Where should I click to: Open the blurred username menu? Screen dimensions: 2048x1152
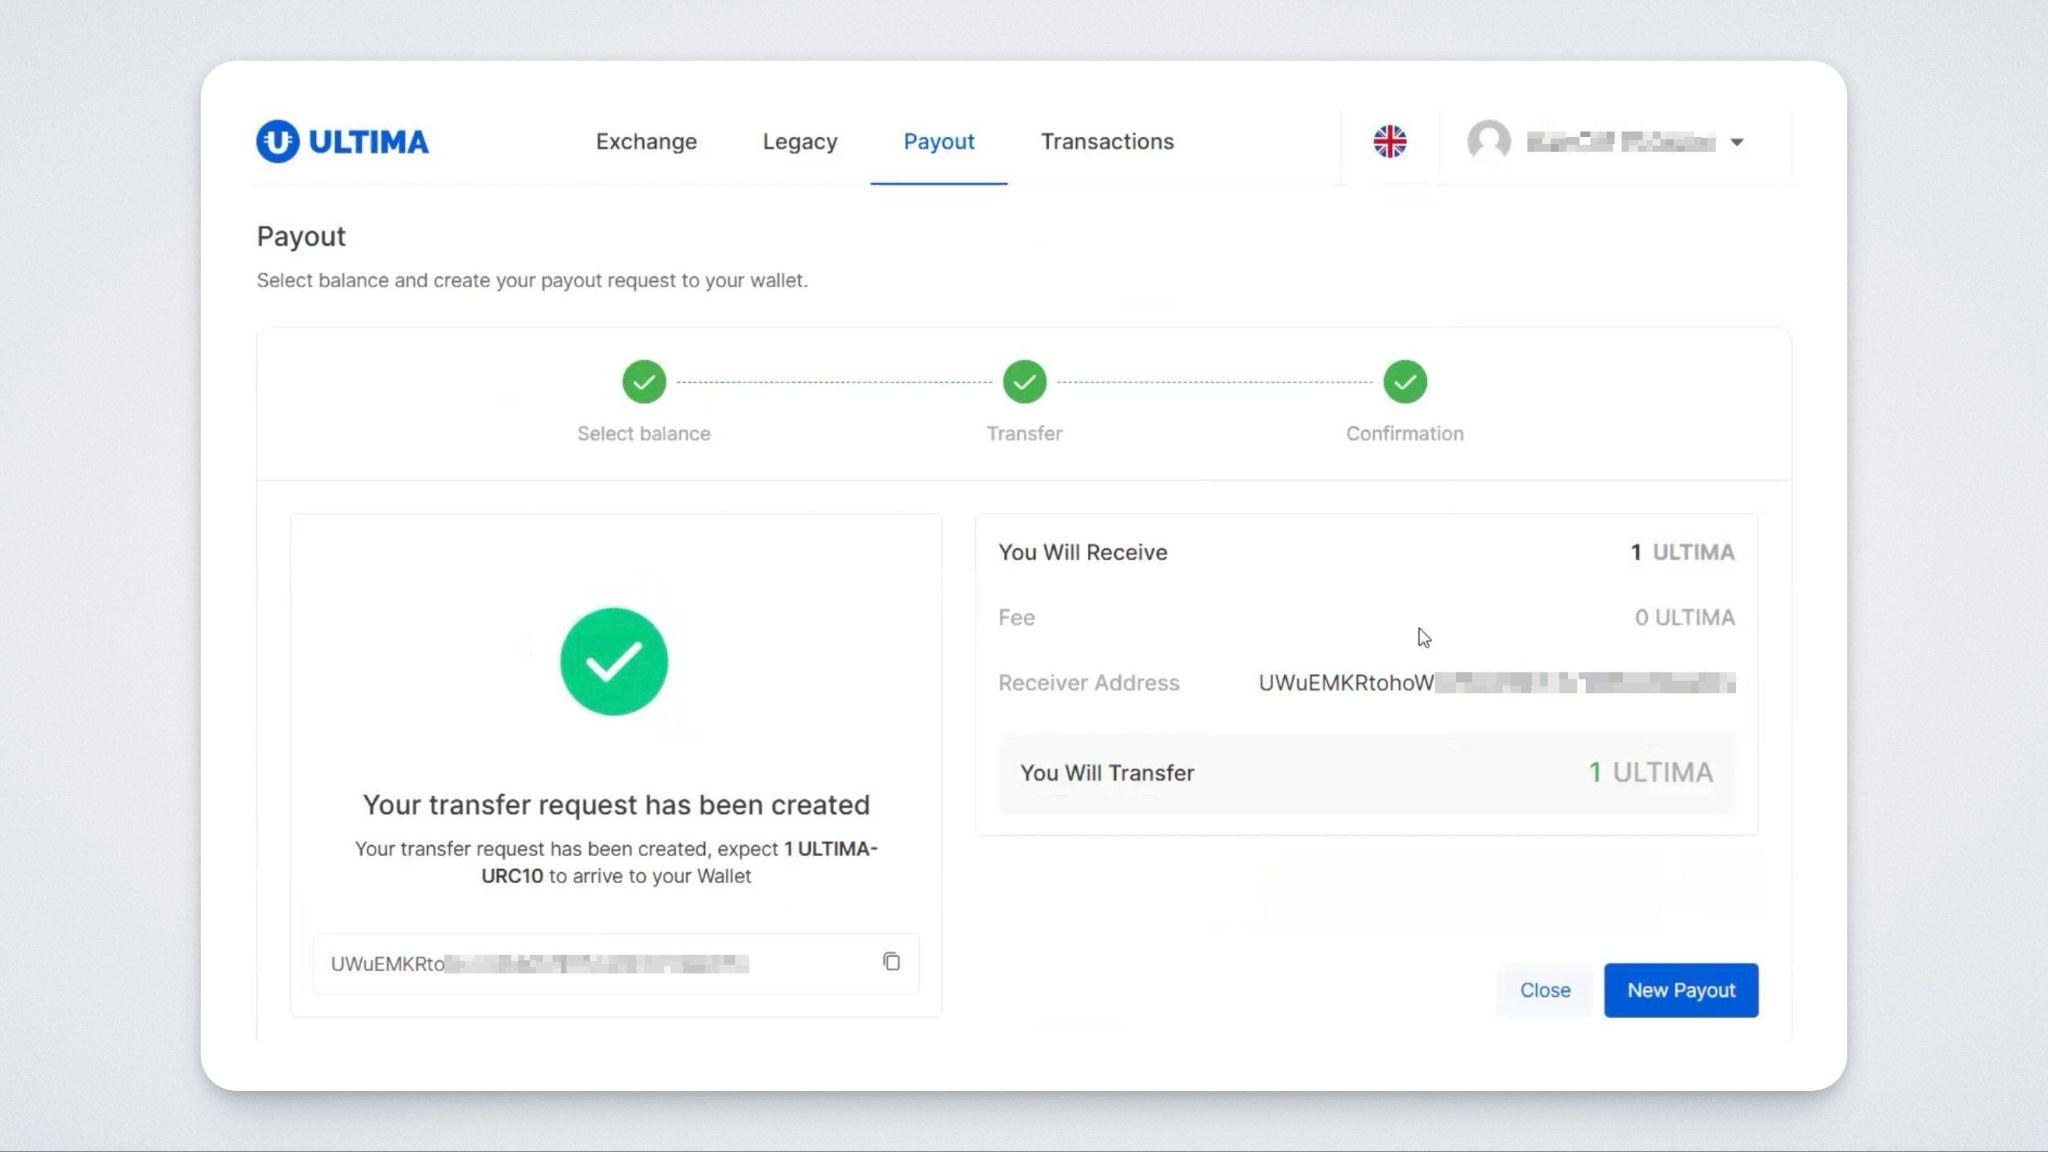pyautogui.click(x=1620, y=142)
